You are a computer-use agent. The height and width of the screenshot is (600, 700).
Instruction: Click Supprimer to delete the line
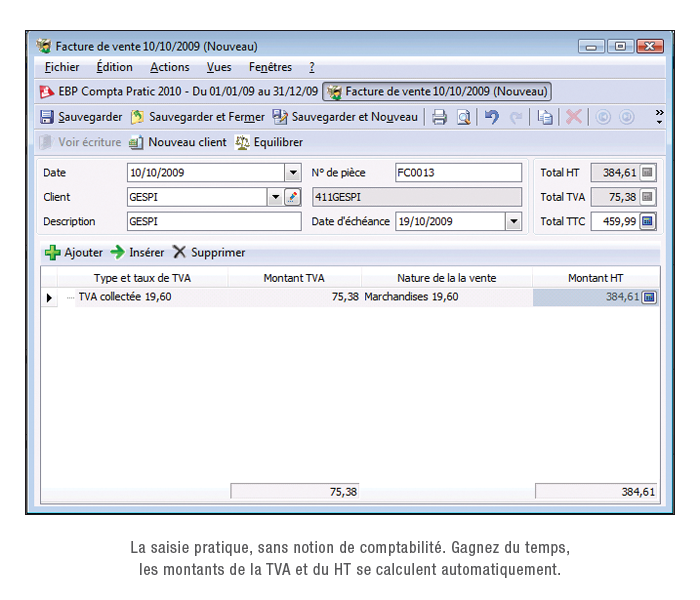209,253
